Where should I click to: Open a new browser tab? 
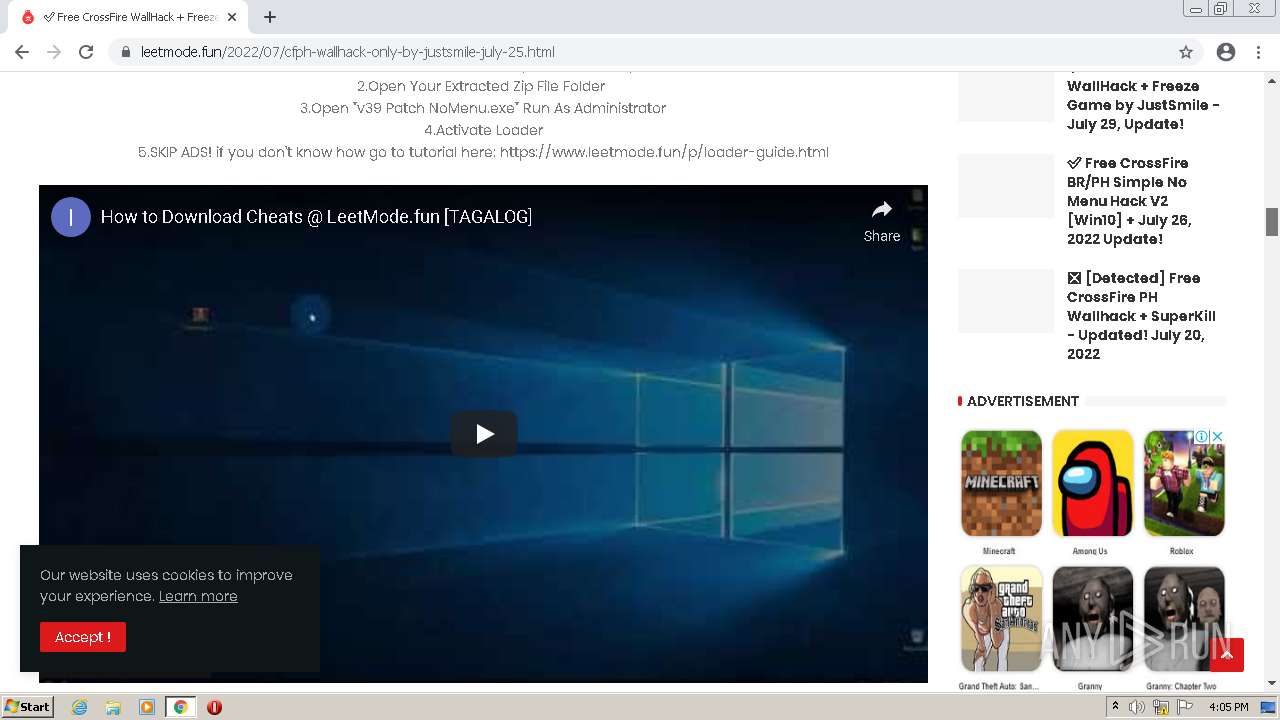(x=270, y=17)
